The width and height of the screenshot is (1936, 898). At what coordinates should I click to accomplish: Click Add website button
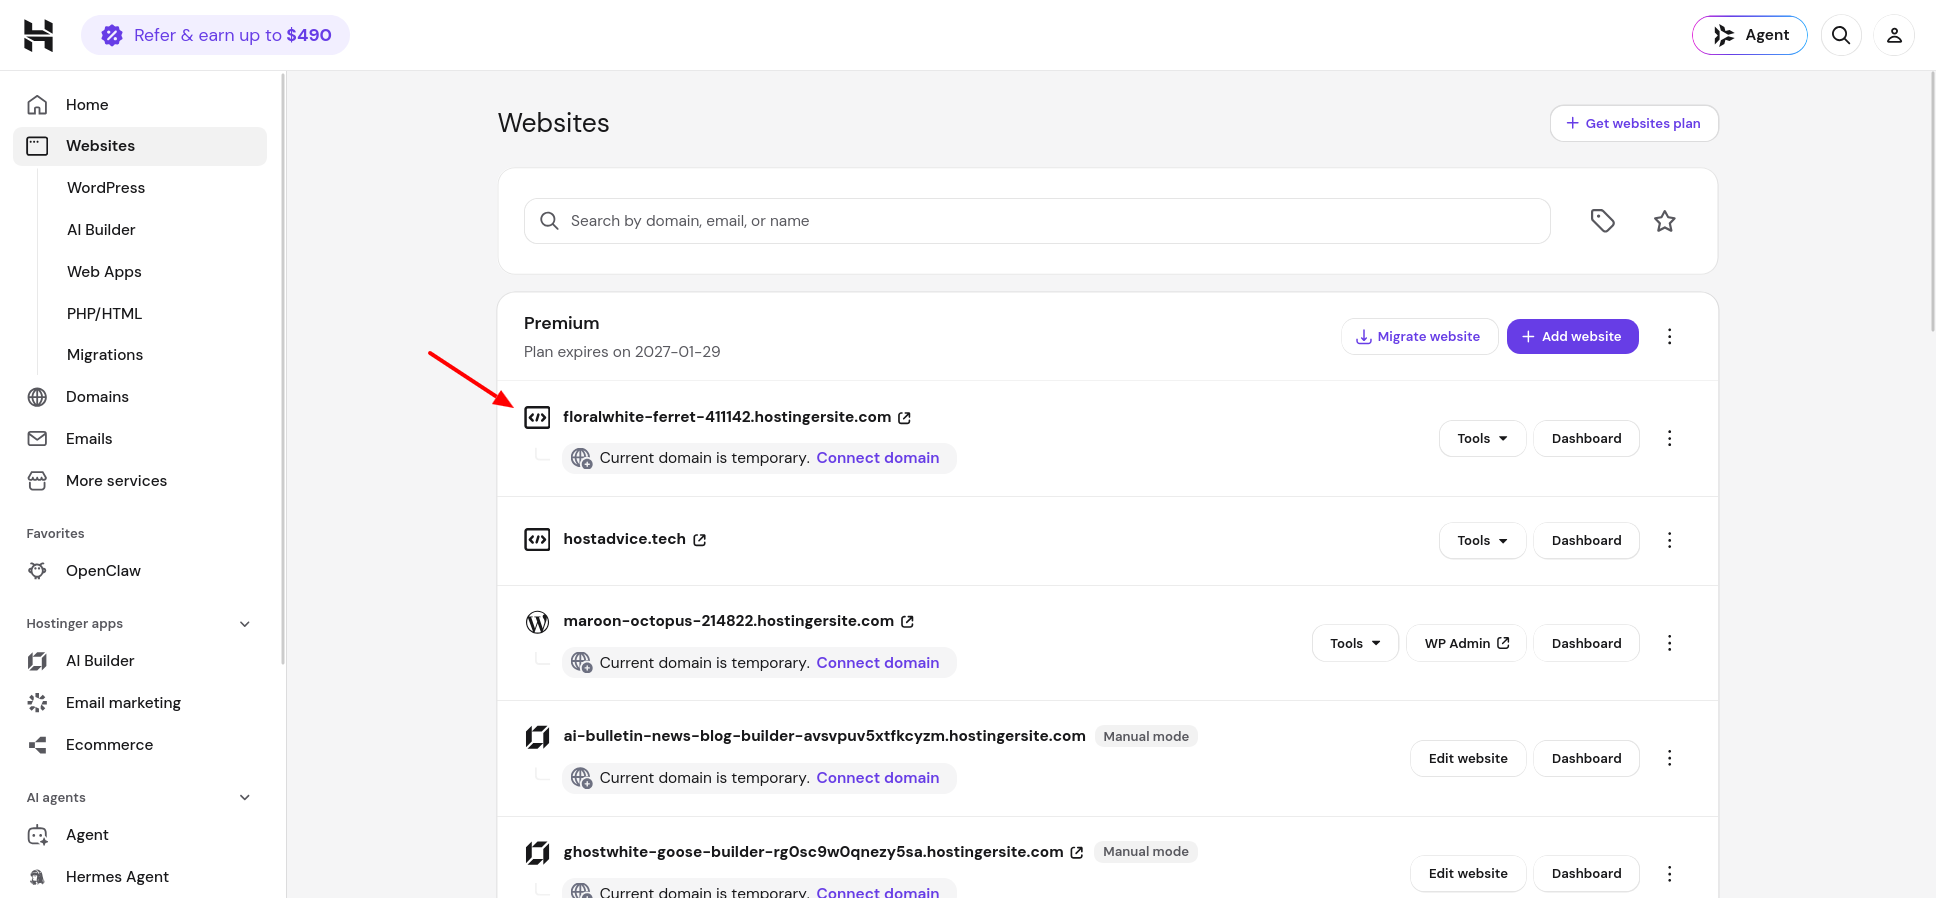pyautogui.click(x=1572, y=336)
